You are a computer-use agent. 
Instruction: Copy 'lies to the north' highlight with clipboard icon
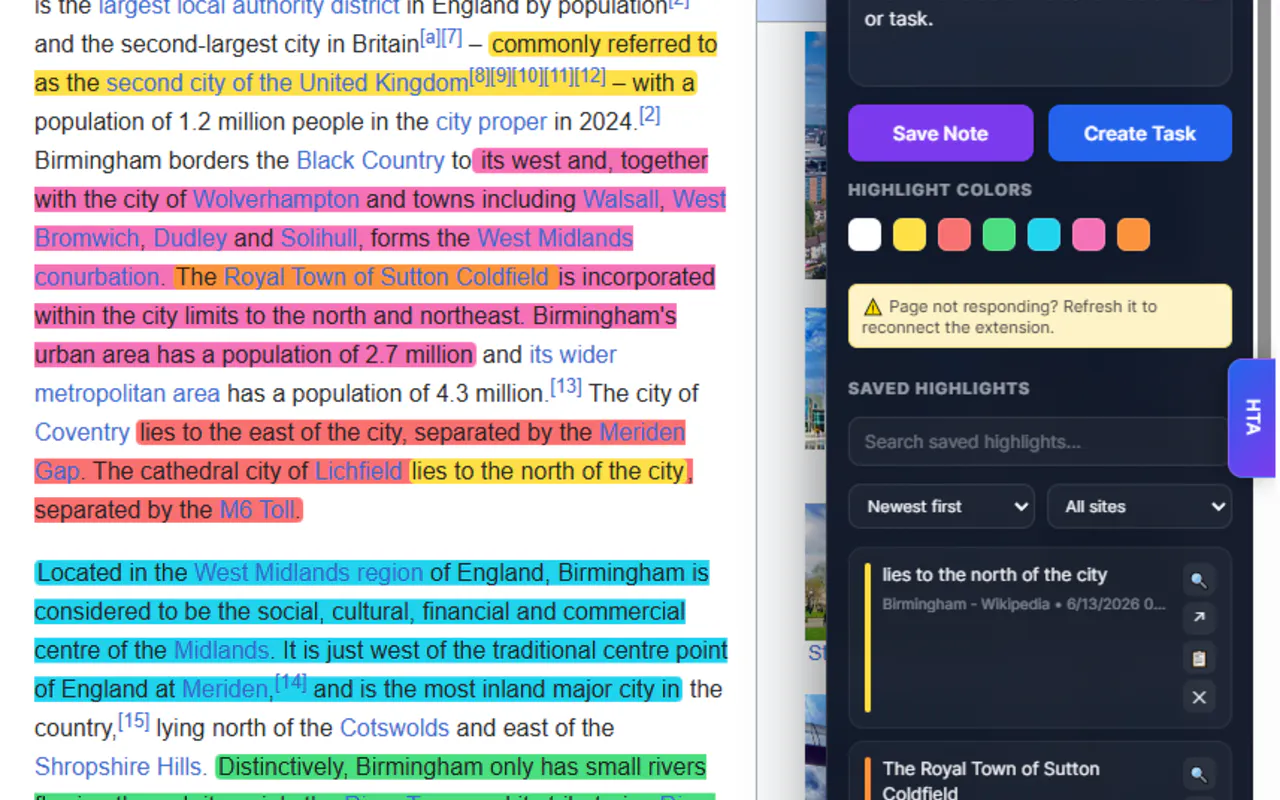pyautogui.click(x=1199, y=658)
